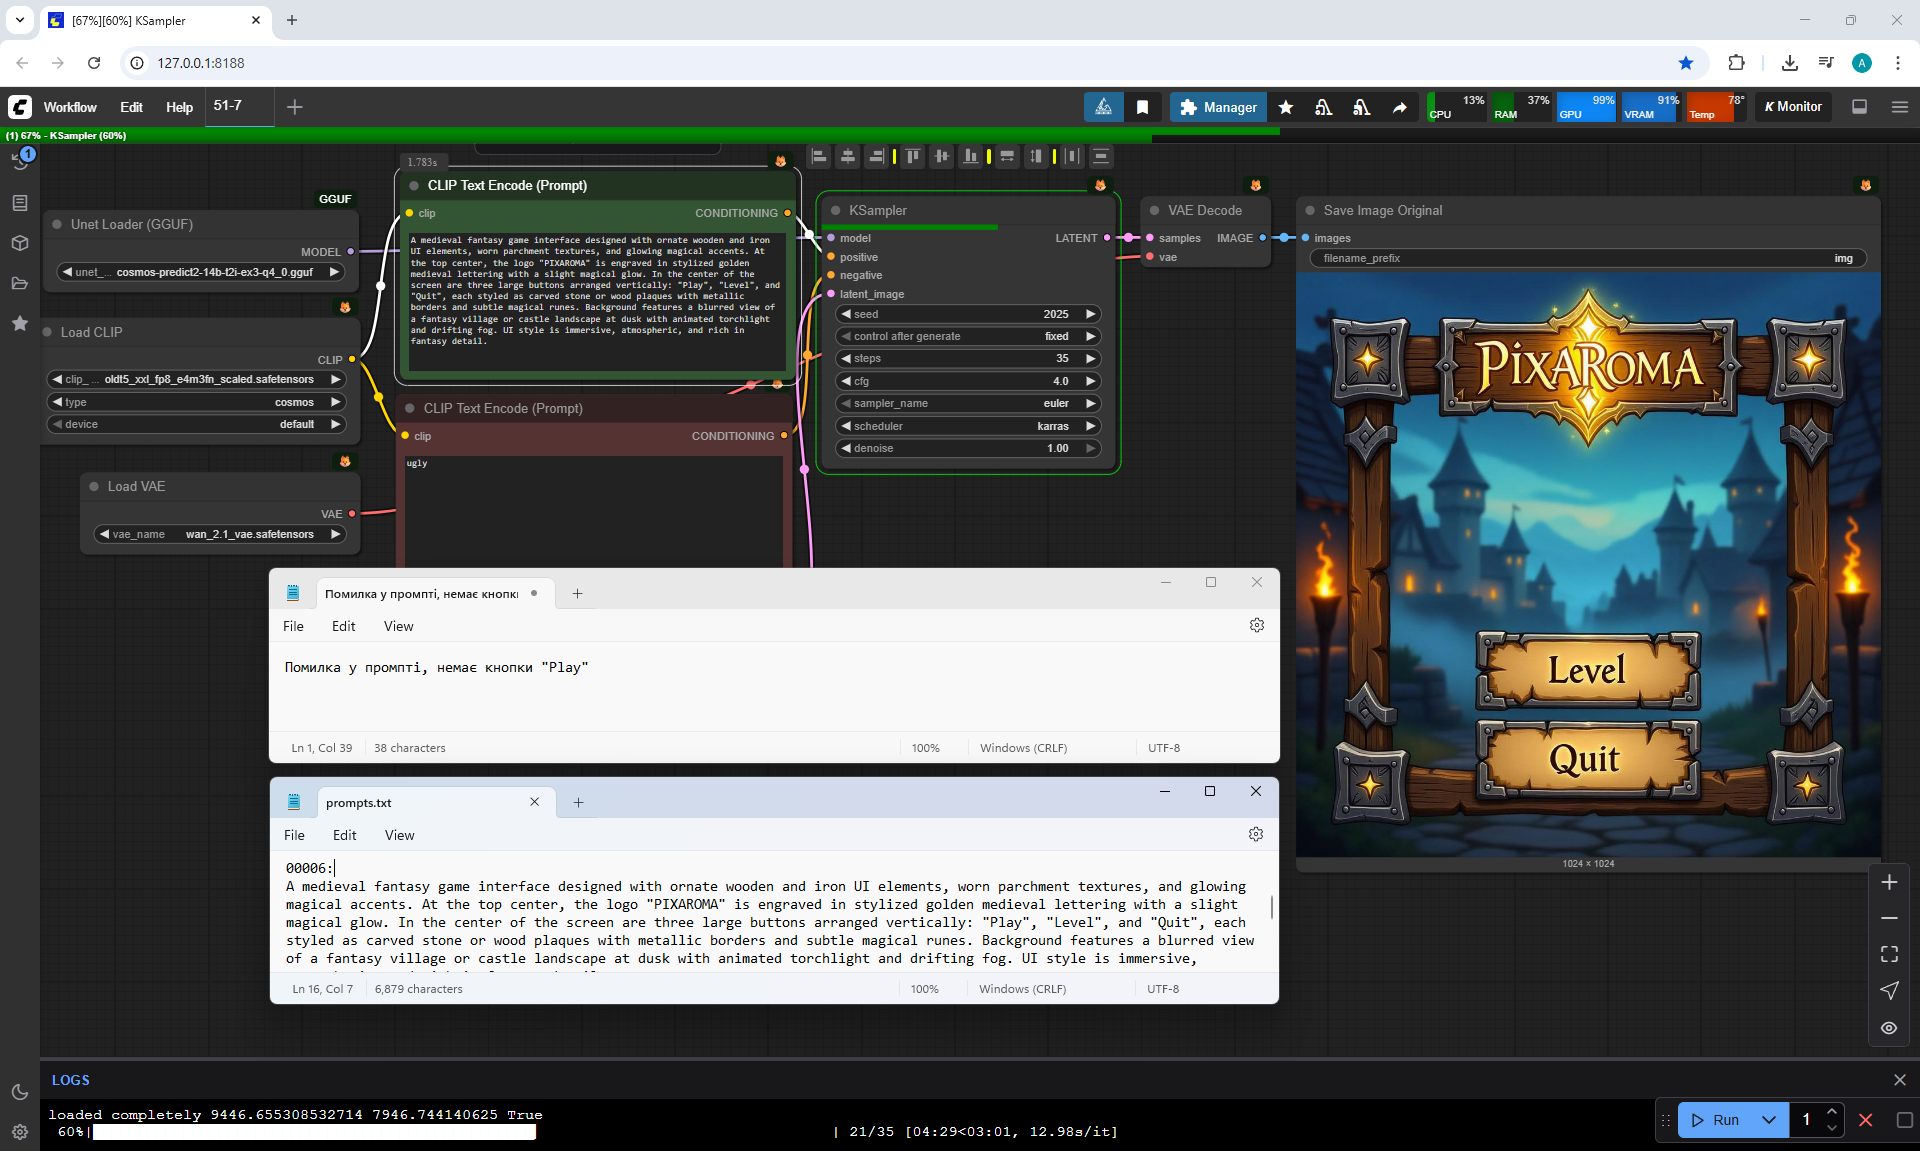Click the Run button
1920x1151 pixels.
(x=1716, y=1120)
